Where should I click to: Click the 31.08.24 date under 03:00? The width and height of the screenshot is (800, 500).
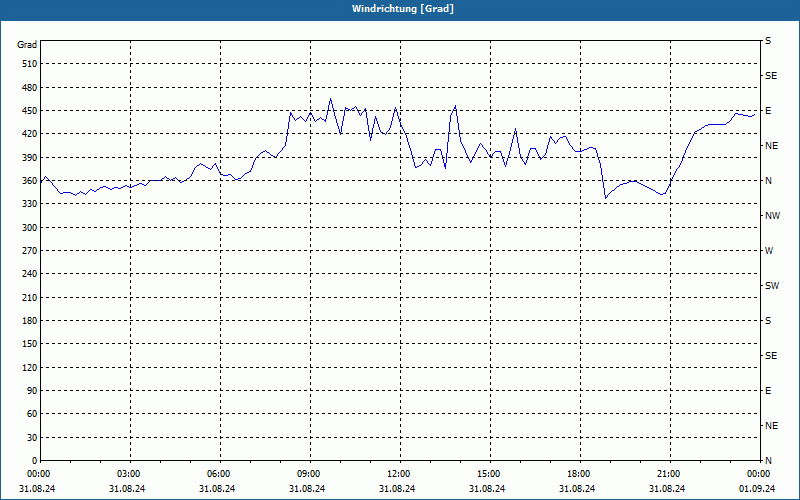click(127, 489)
